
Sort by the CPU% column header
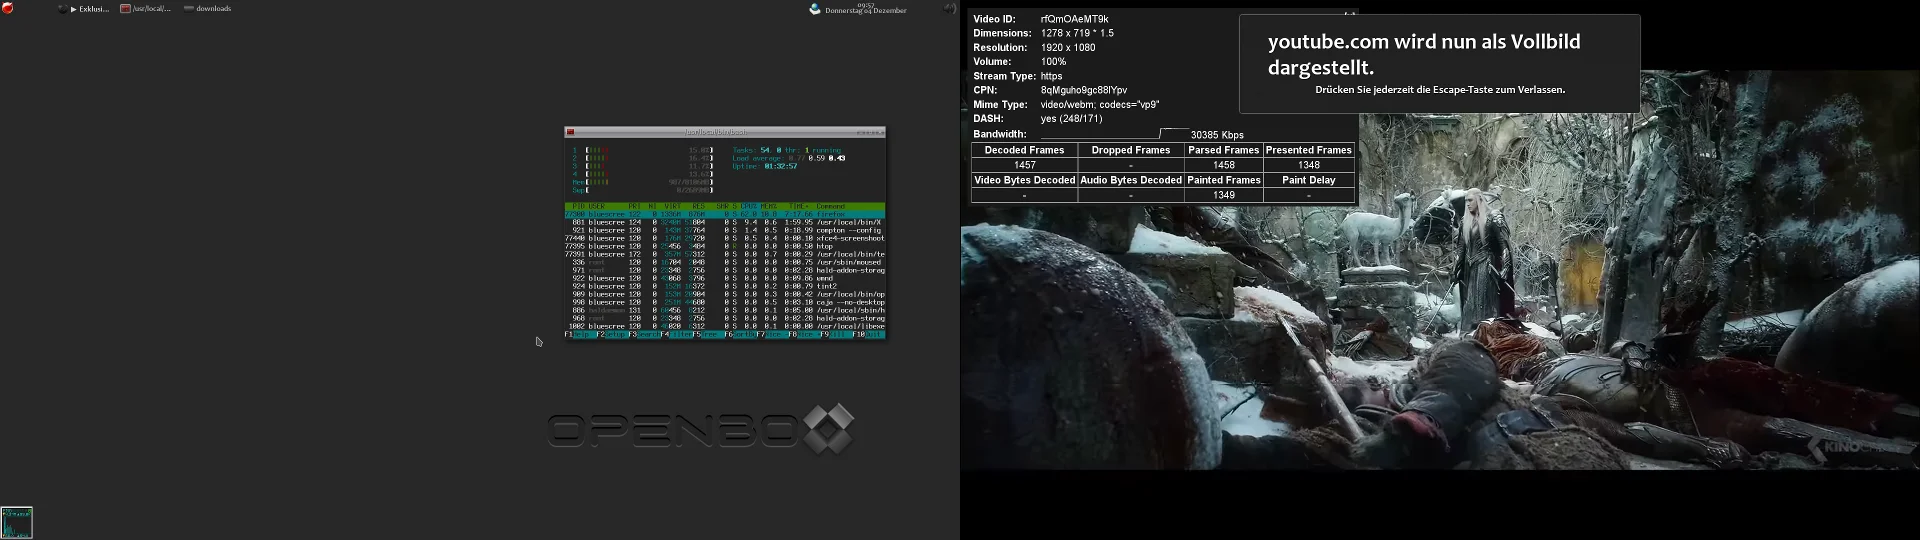(x=749, y=206)
